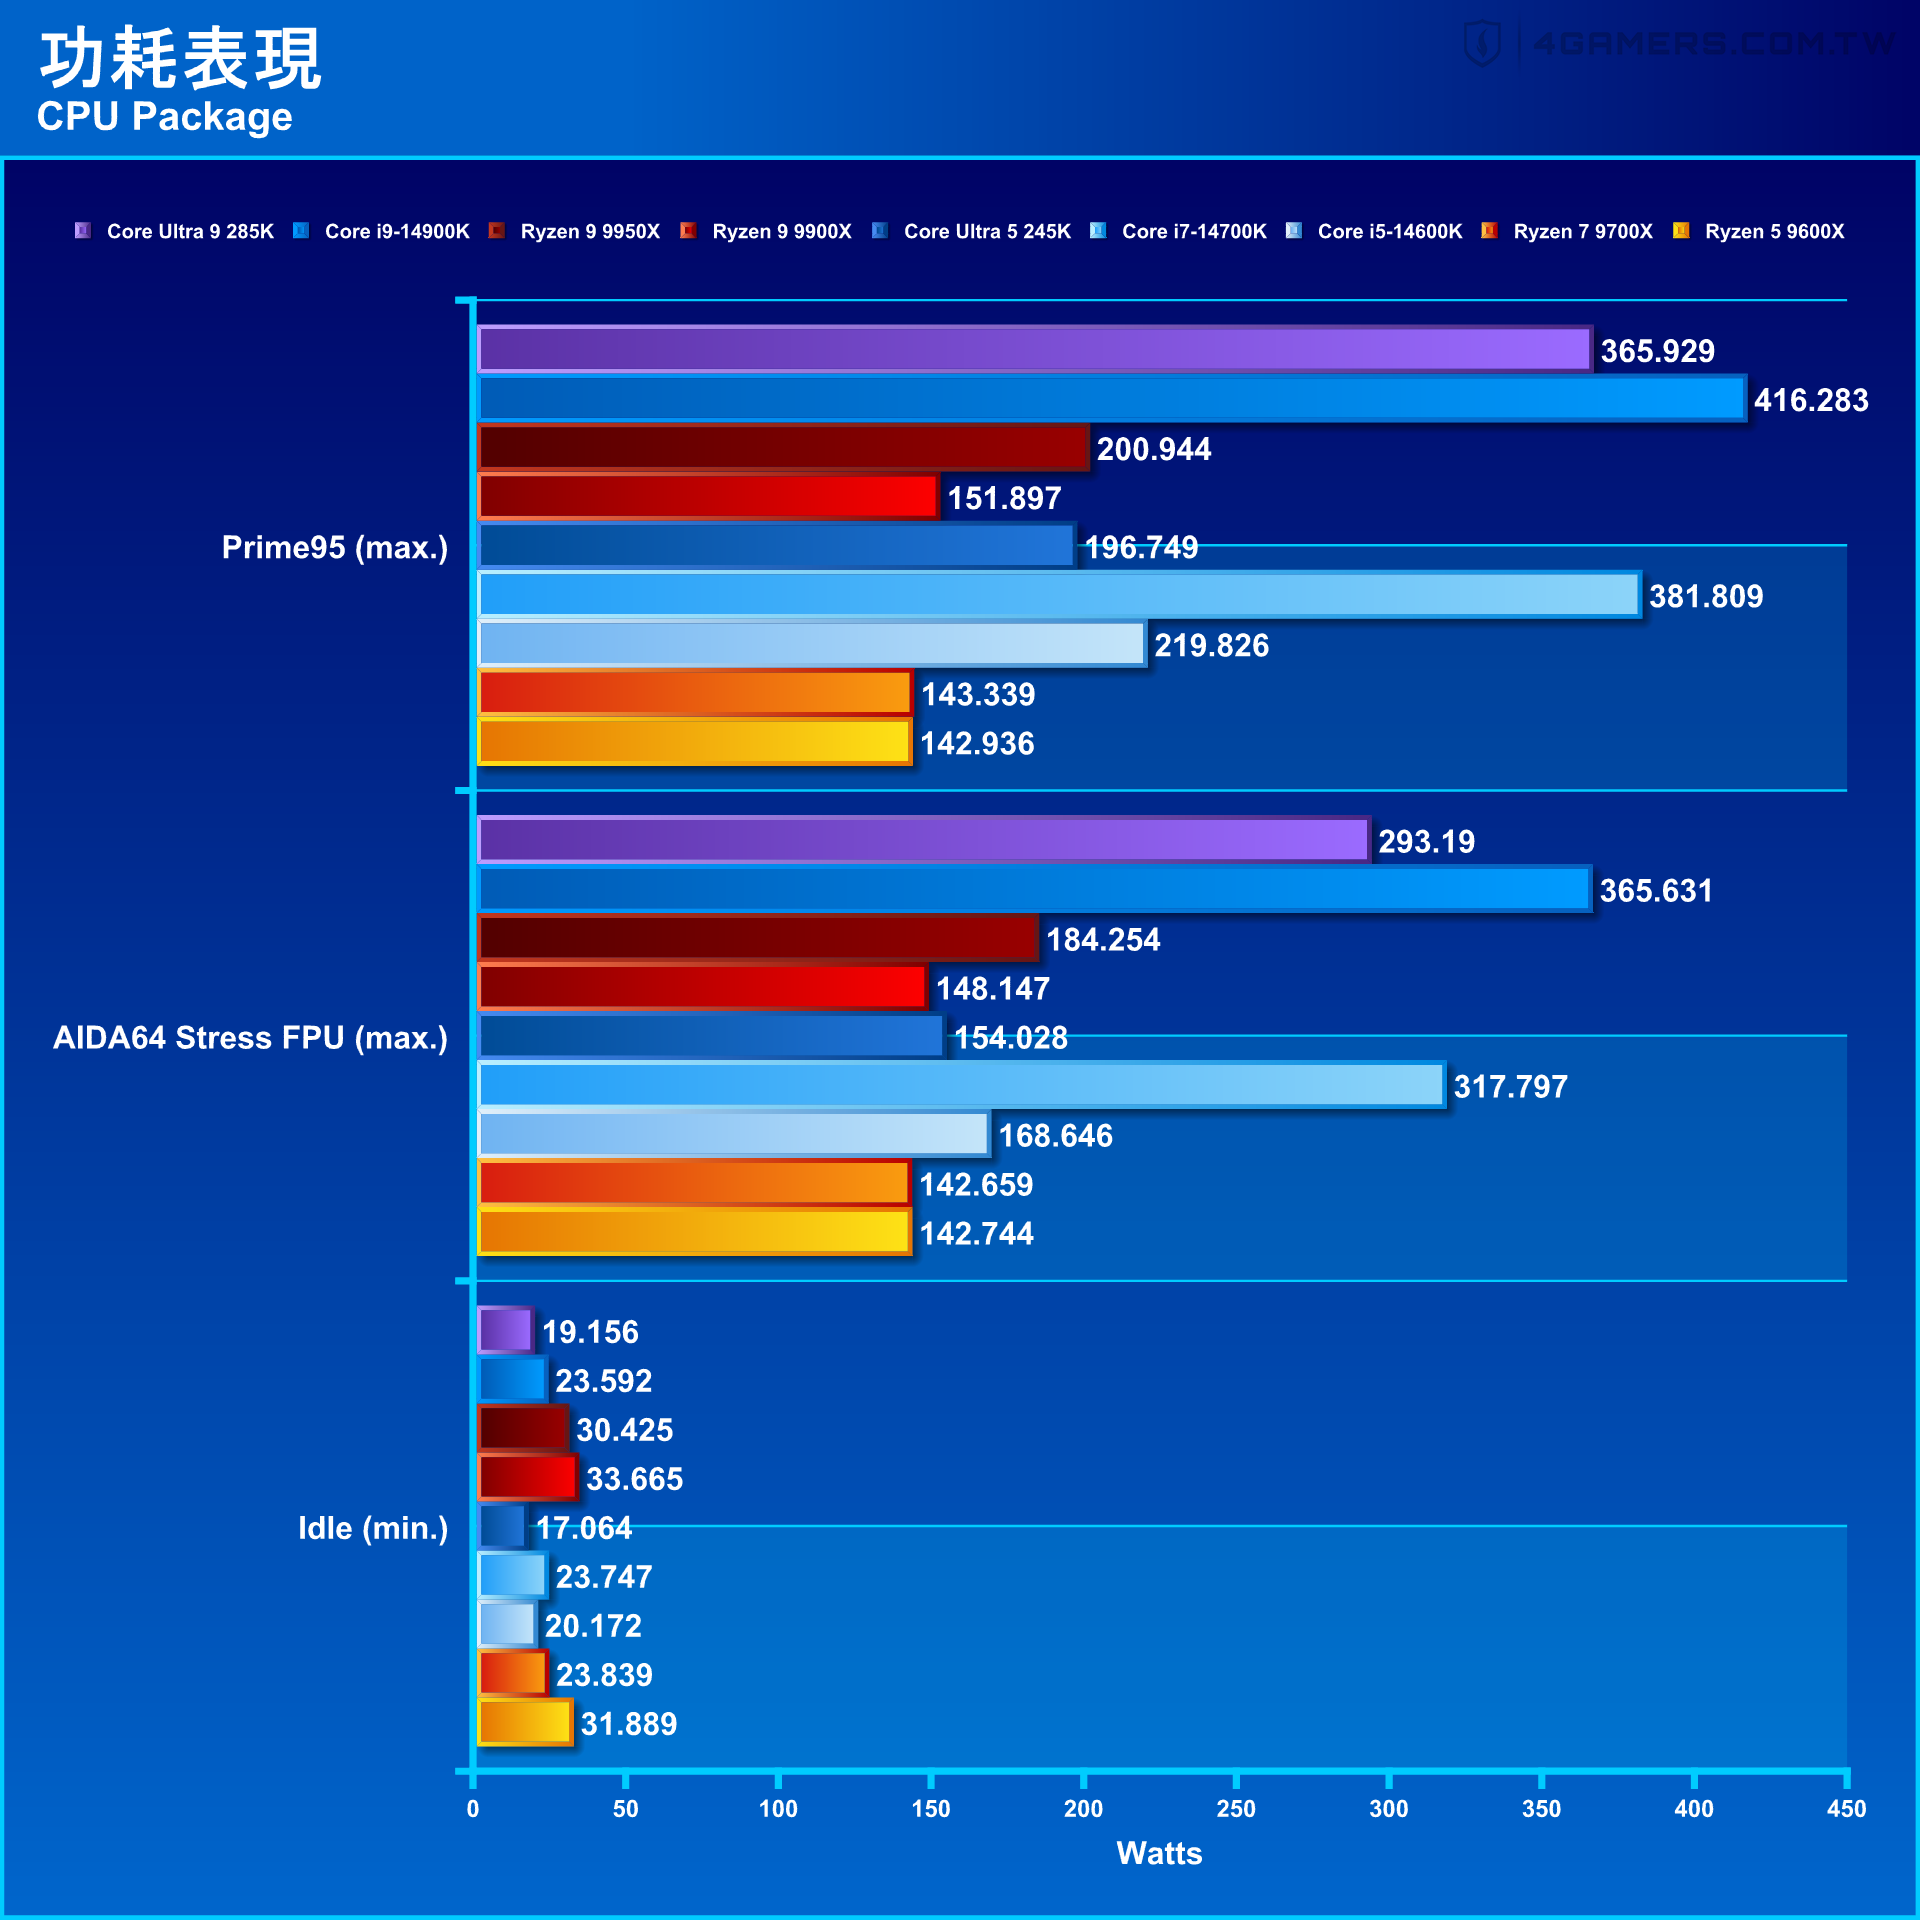Viewport: 1920px width, 1920px height.
Task: Click the '200' x-axis tick label
Action: coord(1083,1808)
